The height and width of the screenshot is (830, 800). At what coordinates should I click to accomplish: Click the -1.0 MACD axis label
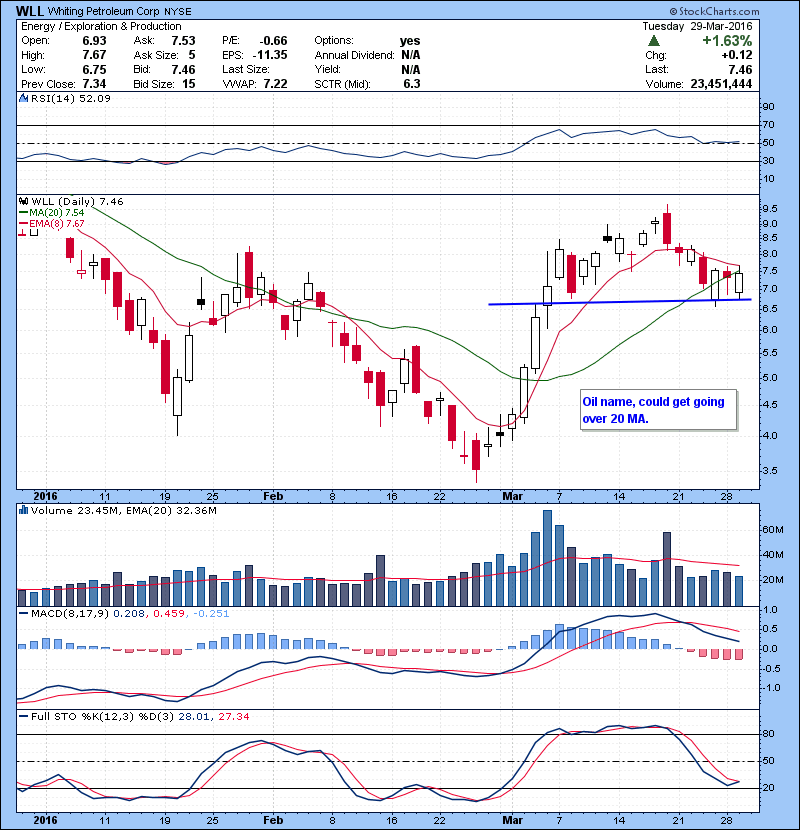[x=771, y=688]
